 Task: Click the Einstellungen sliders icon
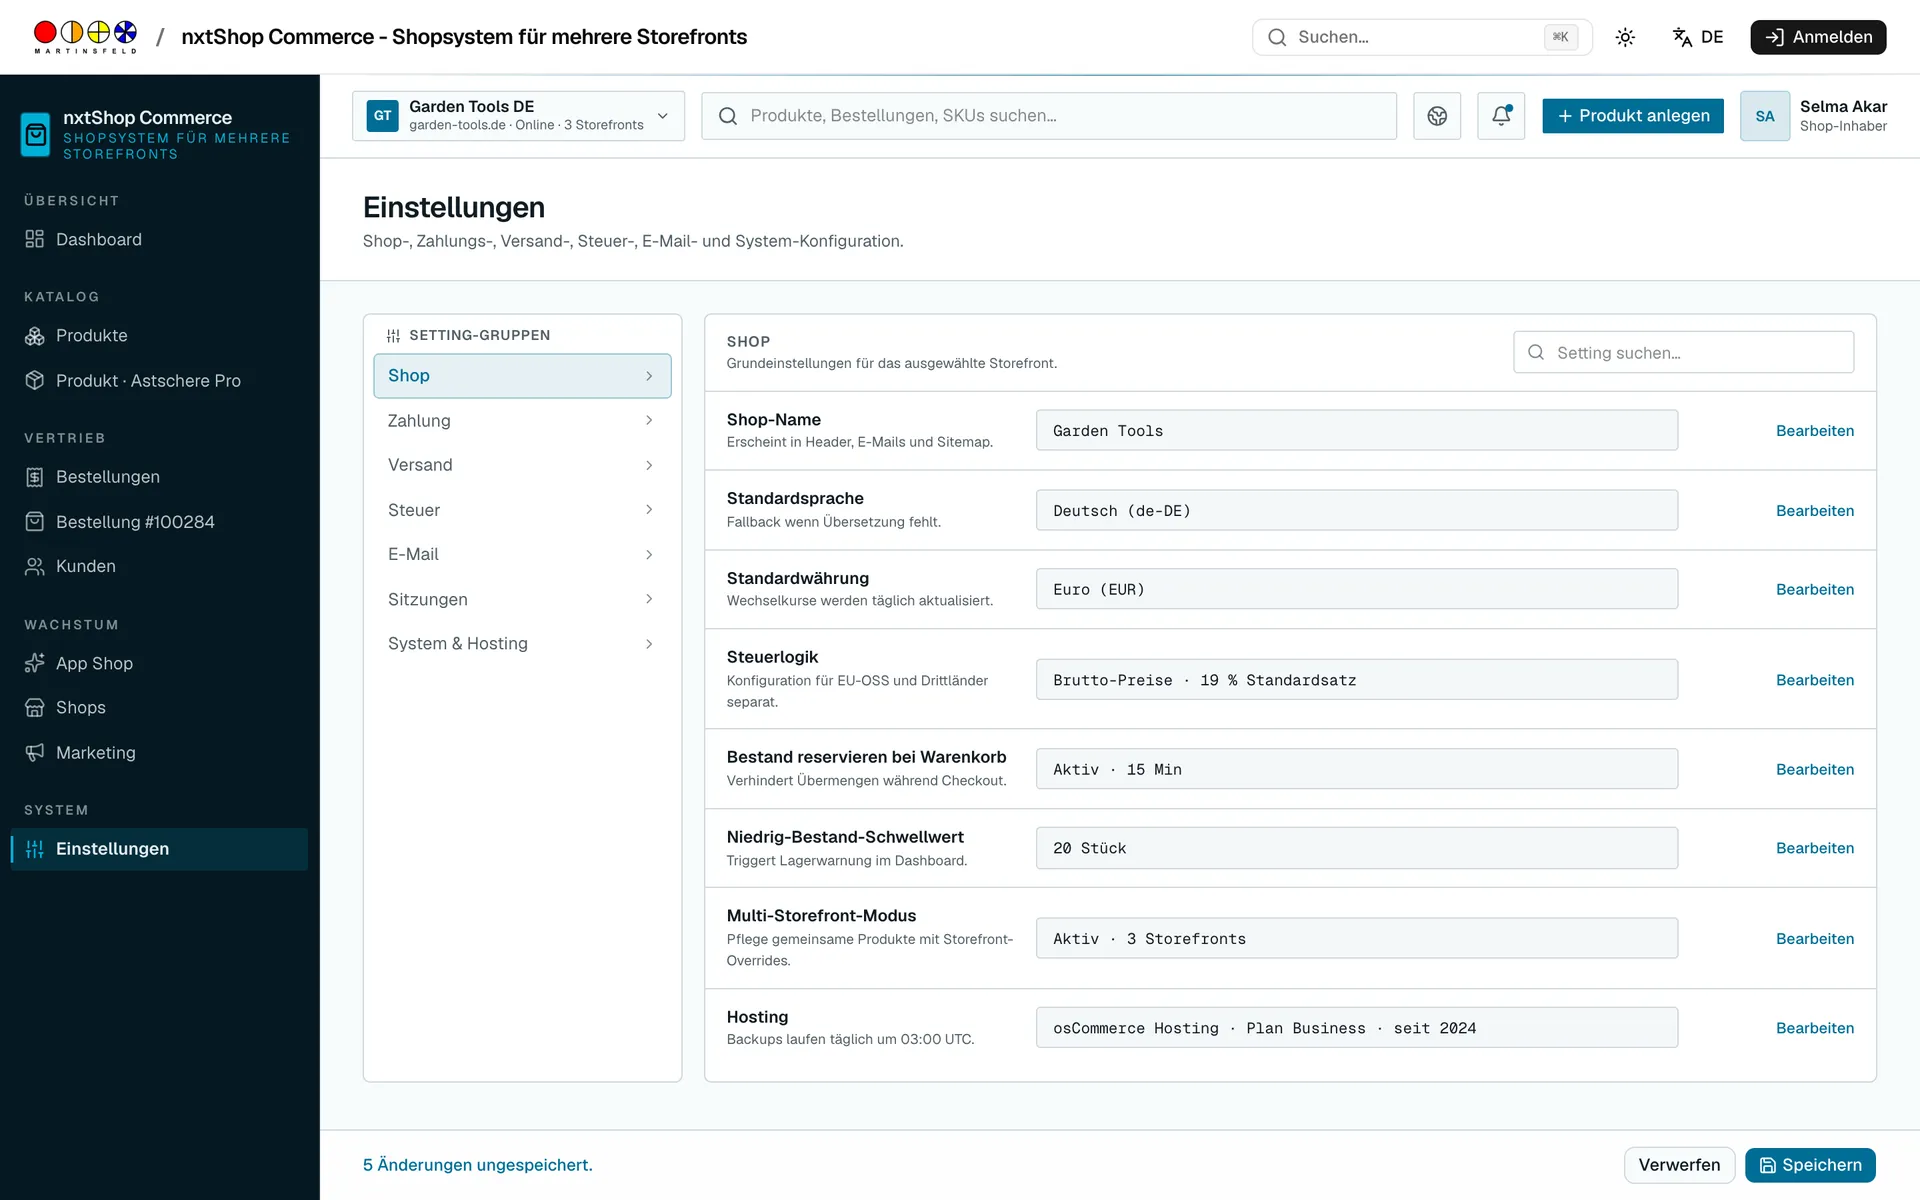tap(35, 849)
